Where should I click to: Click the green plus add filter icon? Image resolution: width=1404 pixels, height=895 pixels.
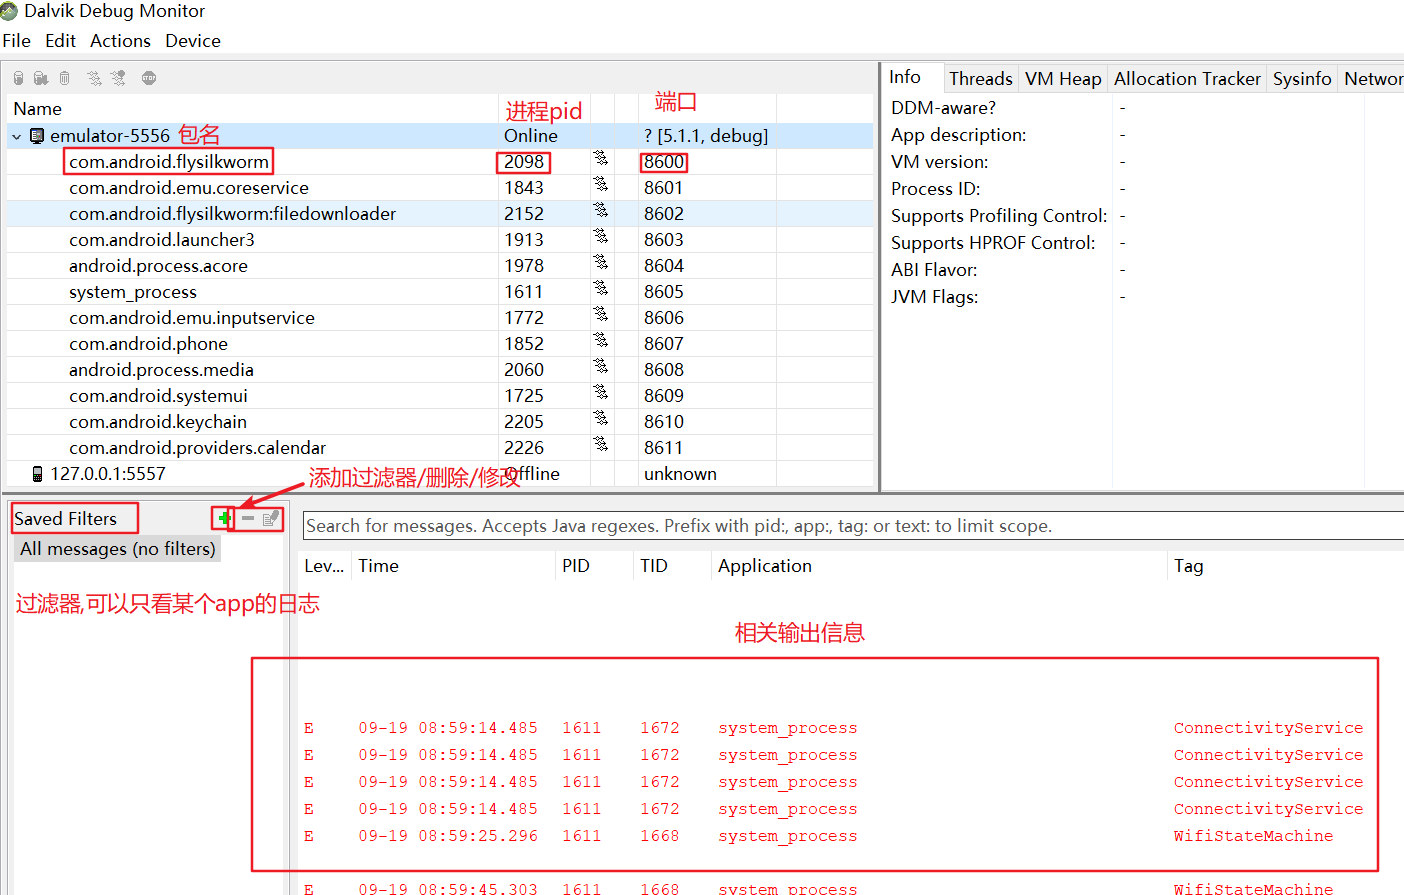224,518
